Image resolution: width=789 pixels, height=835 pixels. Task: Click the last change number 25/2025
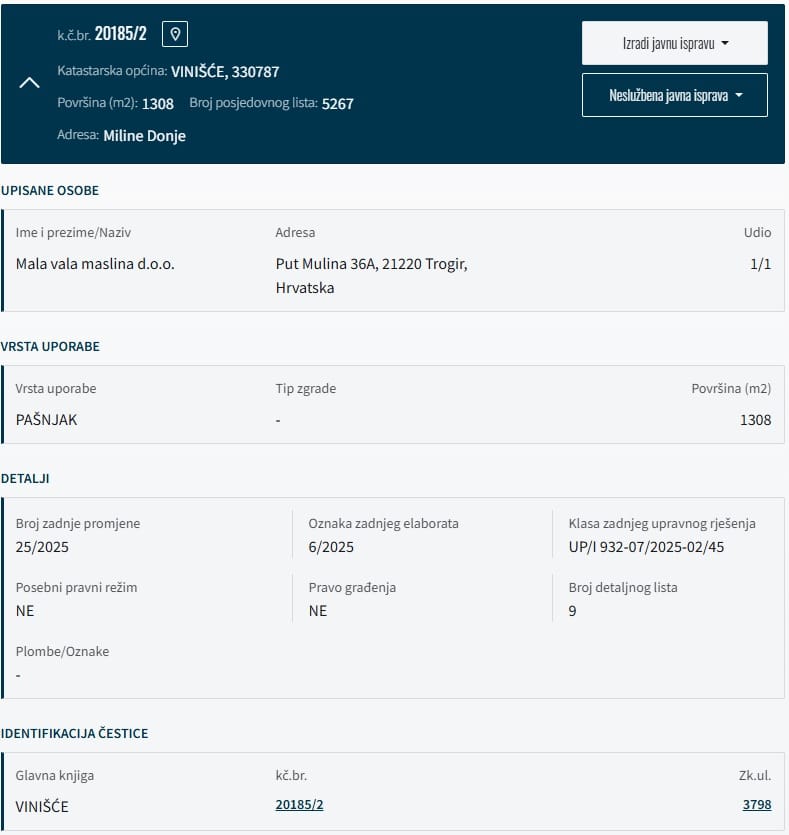pos(42,547)
